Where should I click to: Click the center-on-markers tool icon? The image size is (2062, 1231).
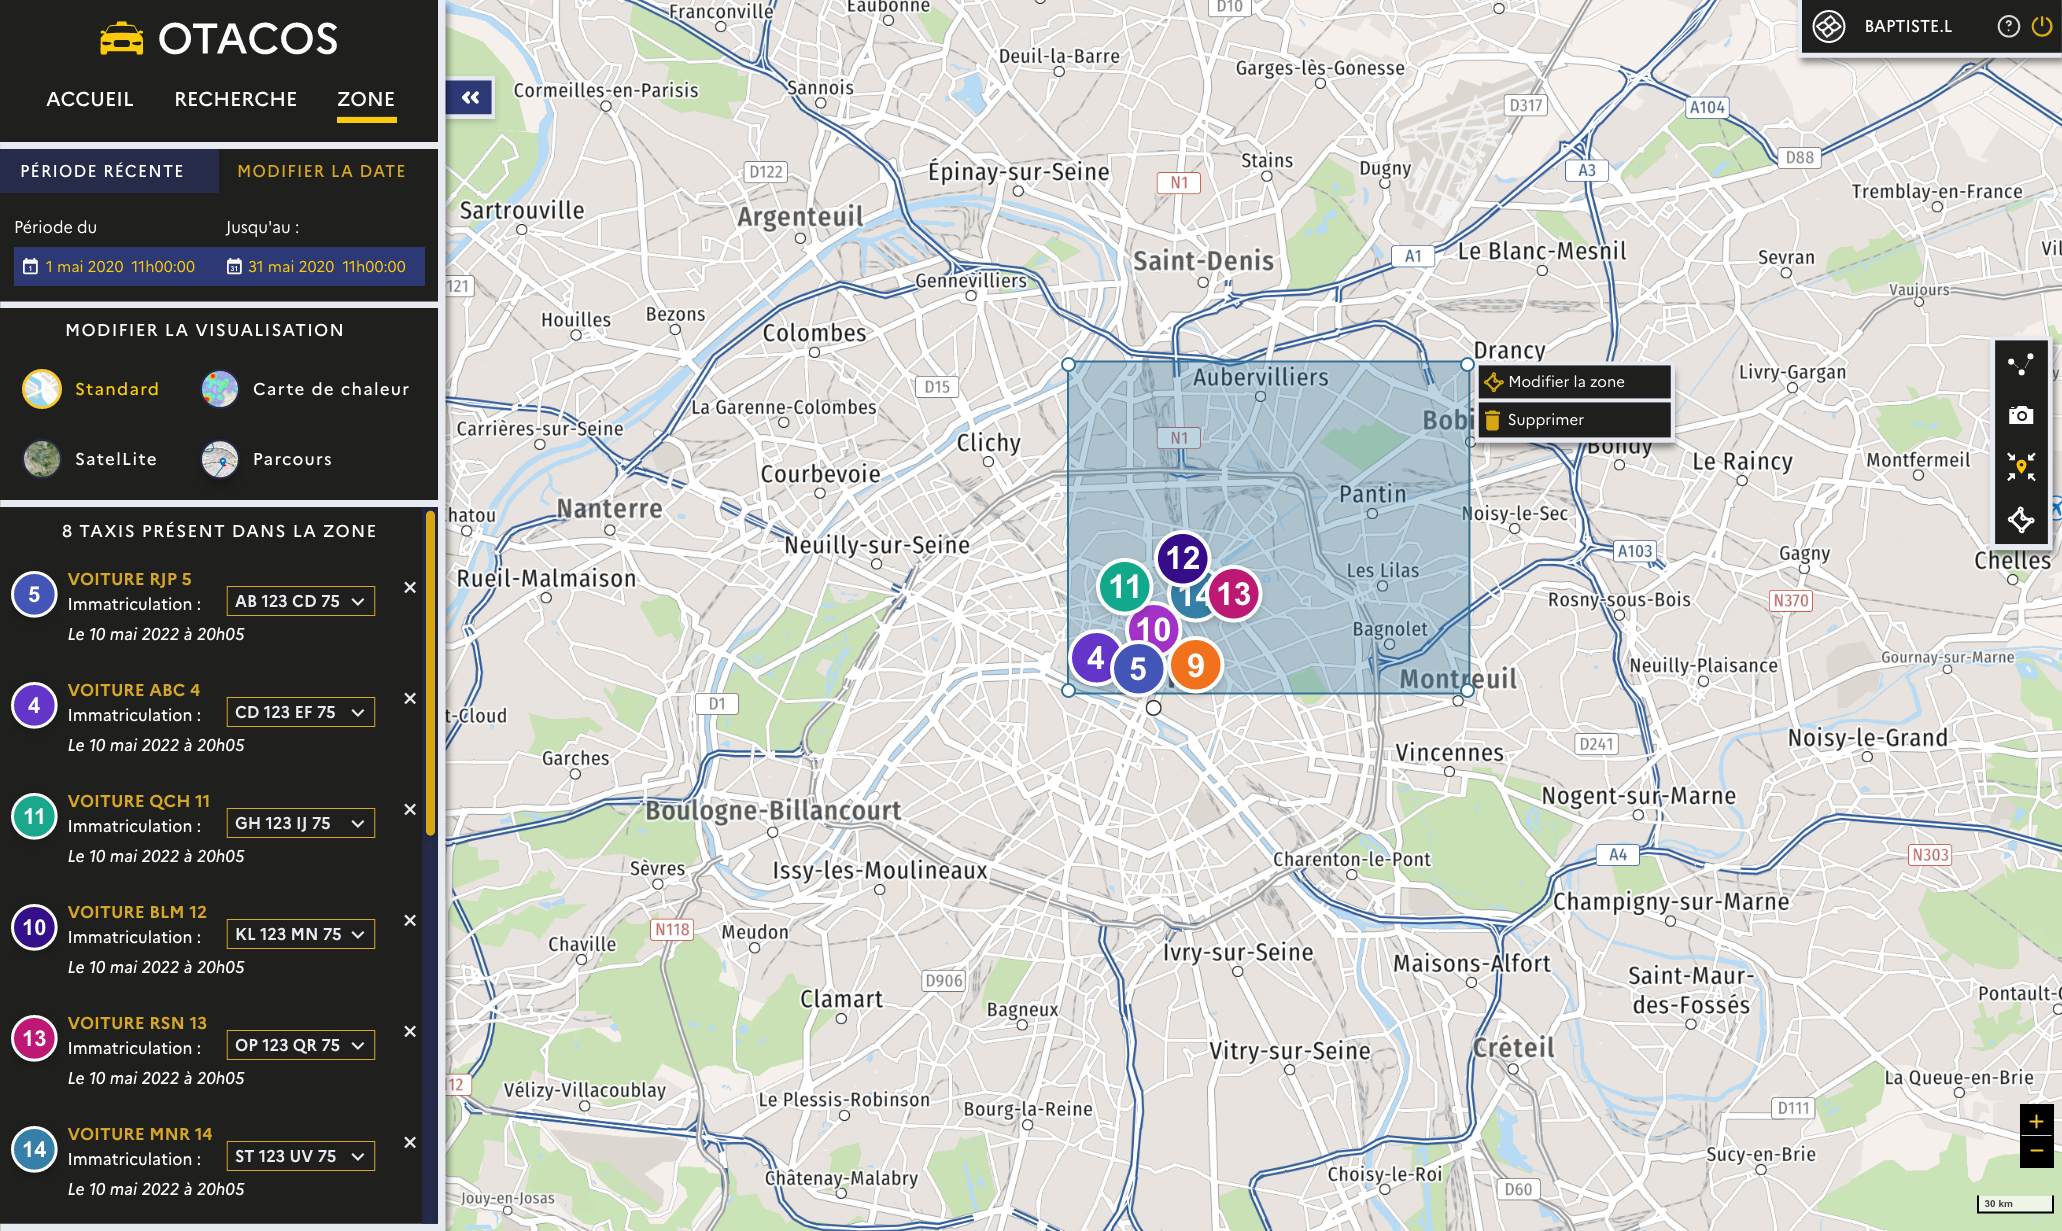(x=2020, y=467)
